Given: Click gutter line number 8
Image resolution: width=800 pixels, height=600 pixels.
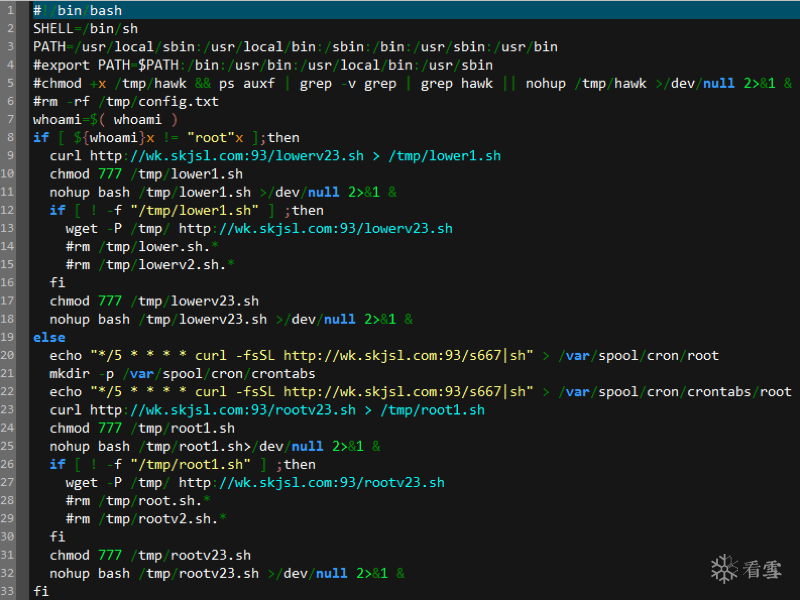Looking at the screenshot, I should (x=11, y=137).
